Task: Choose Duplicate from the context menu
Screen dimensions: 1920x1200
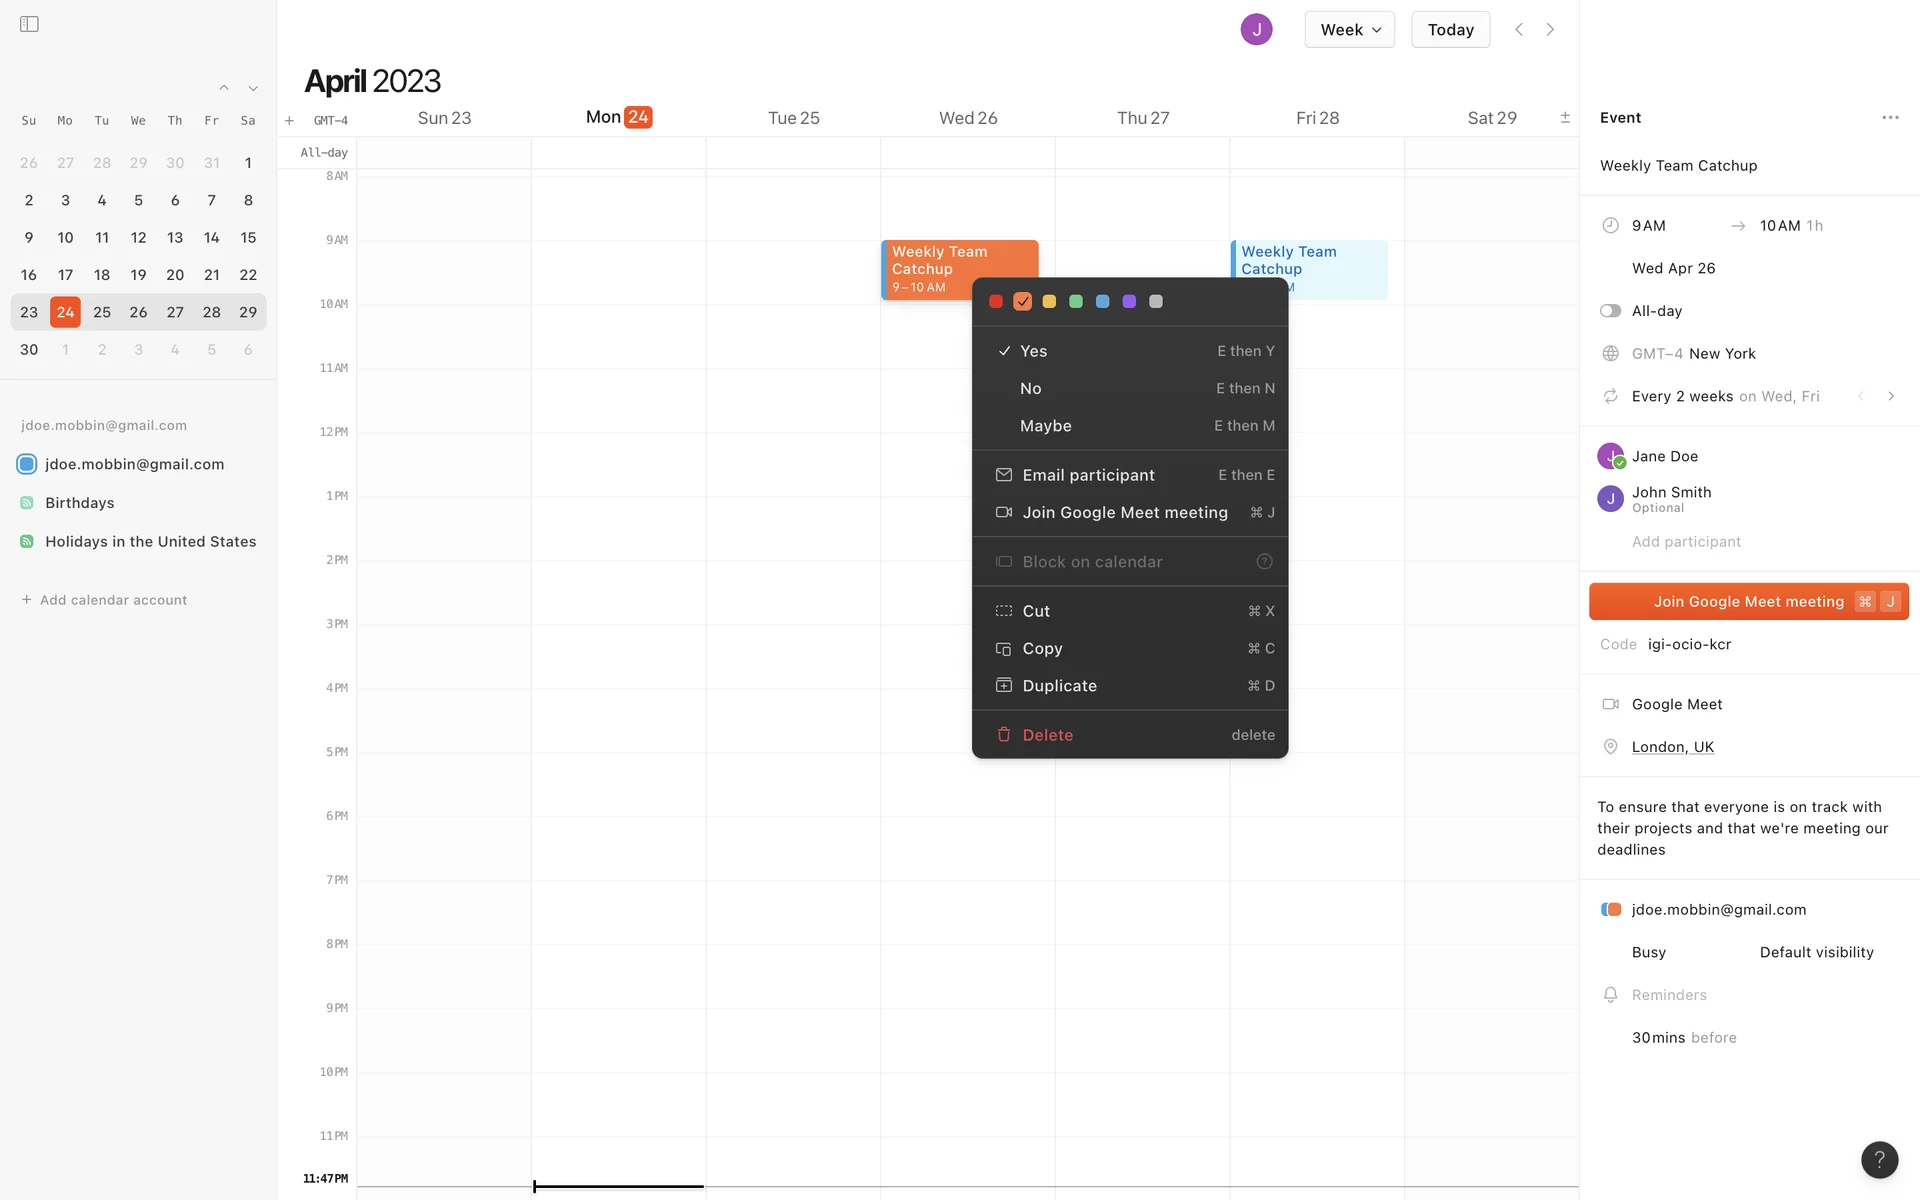Action: click(x=1059, y=686)
